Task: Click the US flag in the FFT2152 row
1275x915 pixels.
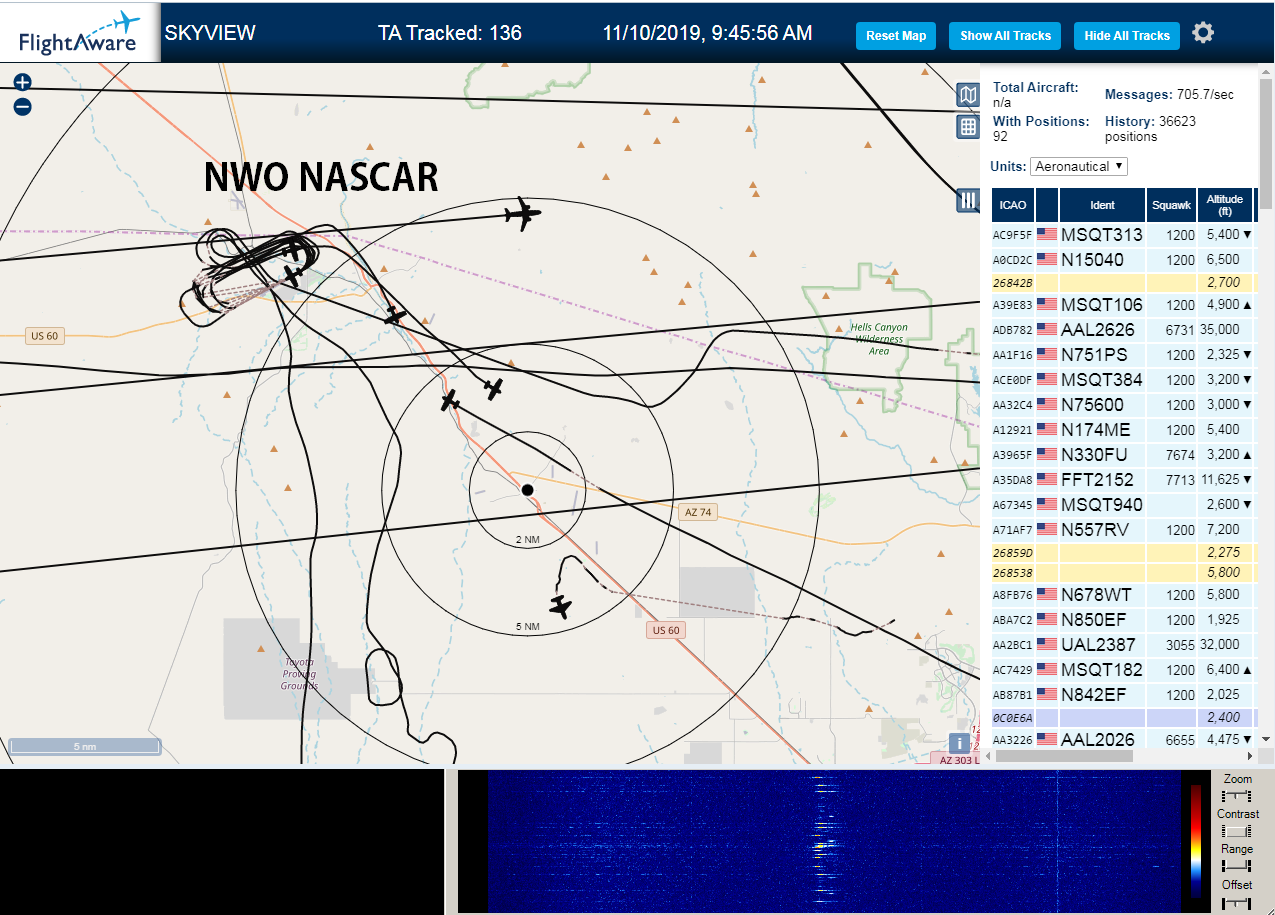Action: tap(1047, 480)
